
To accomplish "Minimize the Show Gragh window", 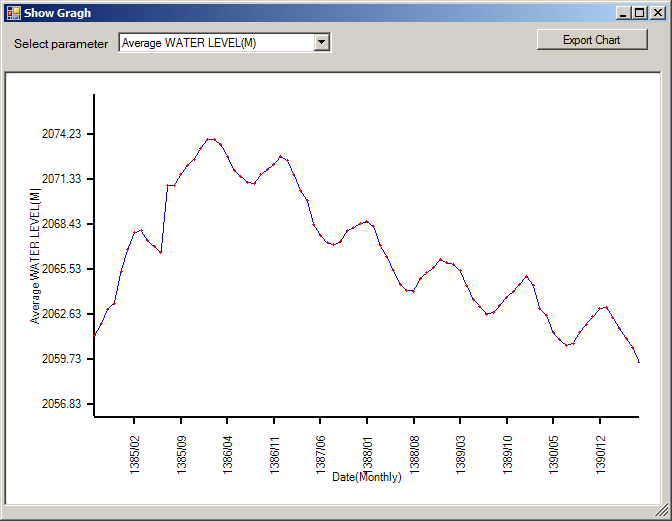I will [x=624, y=13].
